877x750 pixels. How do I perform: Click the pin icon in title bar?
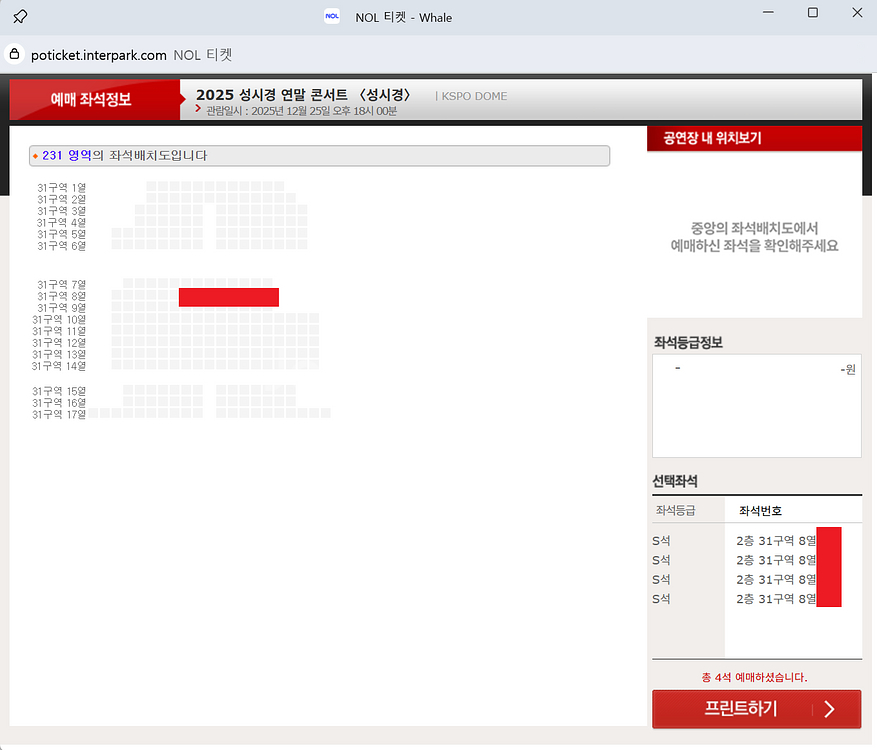[x=20, y=16]
